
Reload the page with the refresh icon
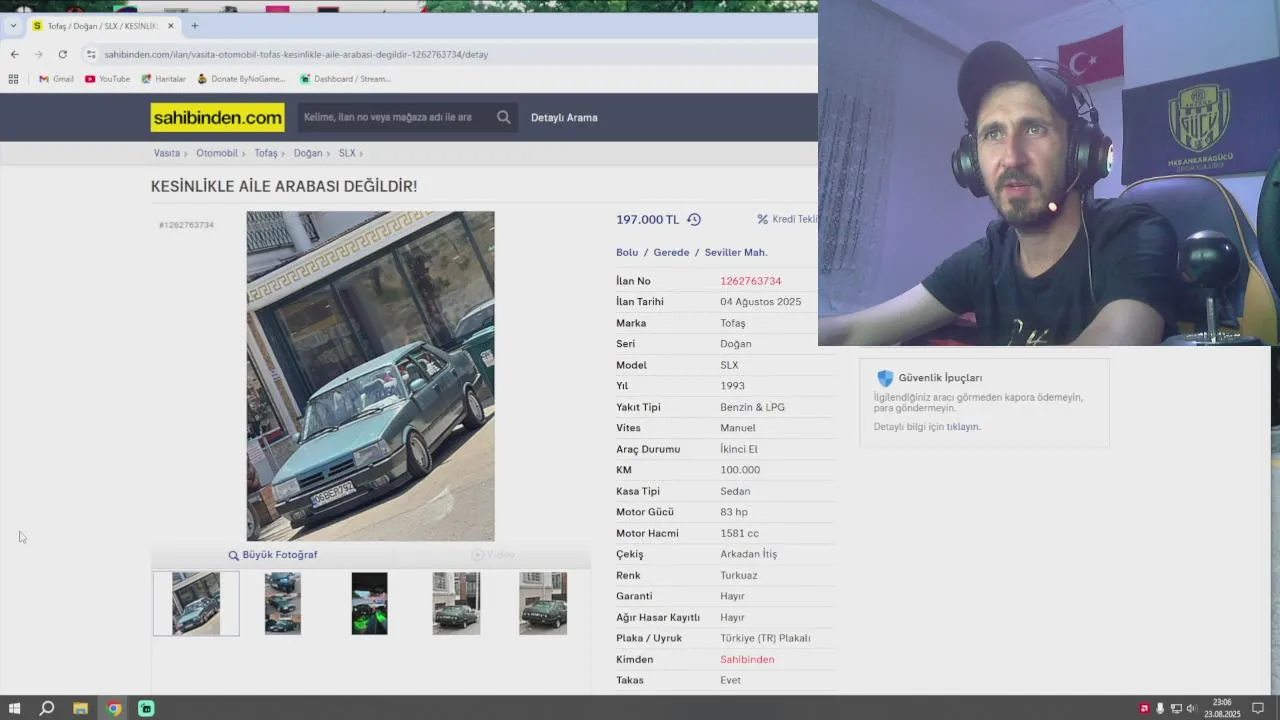[62, 54]
